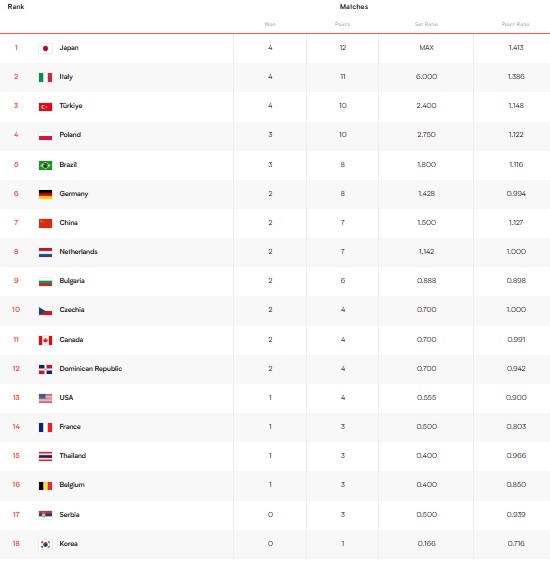Click the Canada flag icon
Screen dimensions: 550x562
[x=46, y=340]
